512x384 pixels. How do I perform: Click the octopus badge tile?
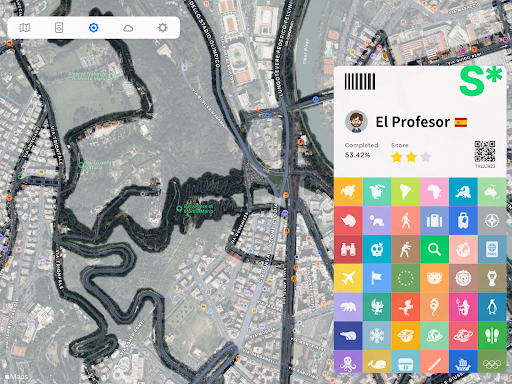click(348, 362)
